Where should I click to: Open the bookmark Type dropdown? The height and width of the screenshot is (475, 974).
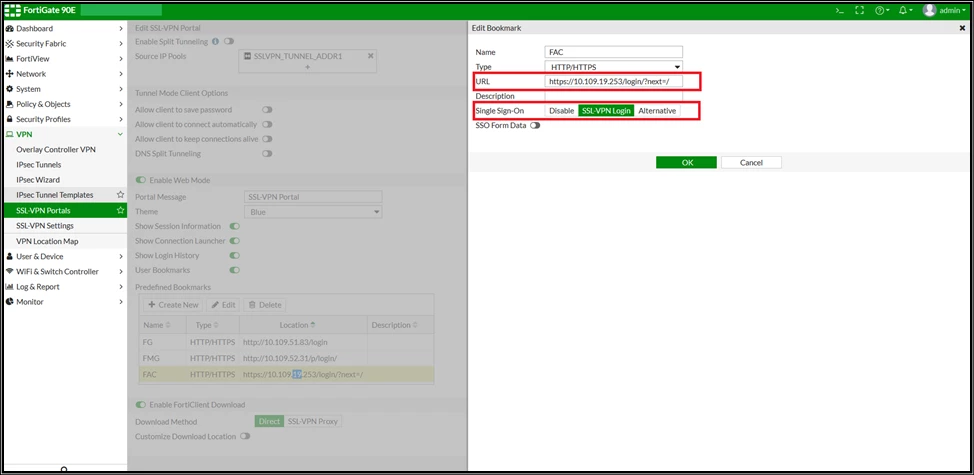click(614, 66)
